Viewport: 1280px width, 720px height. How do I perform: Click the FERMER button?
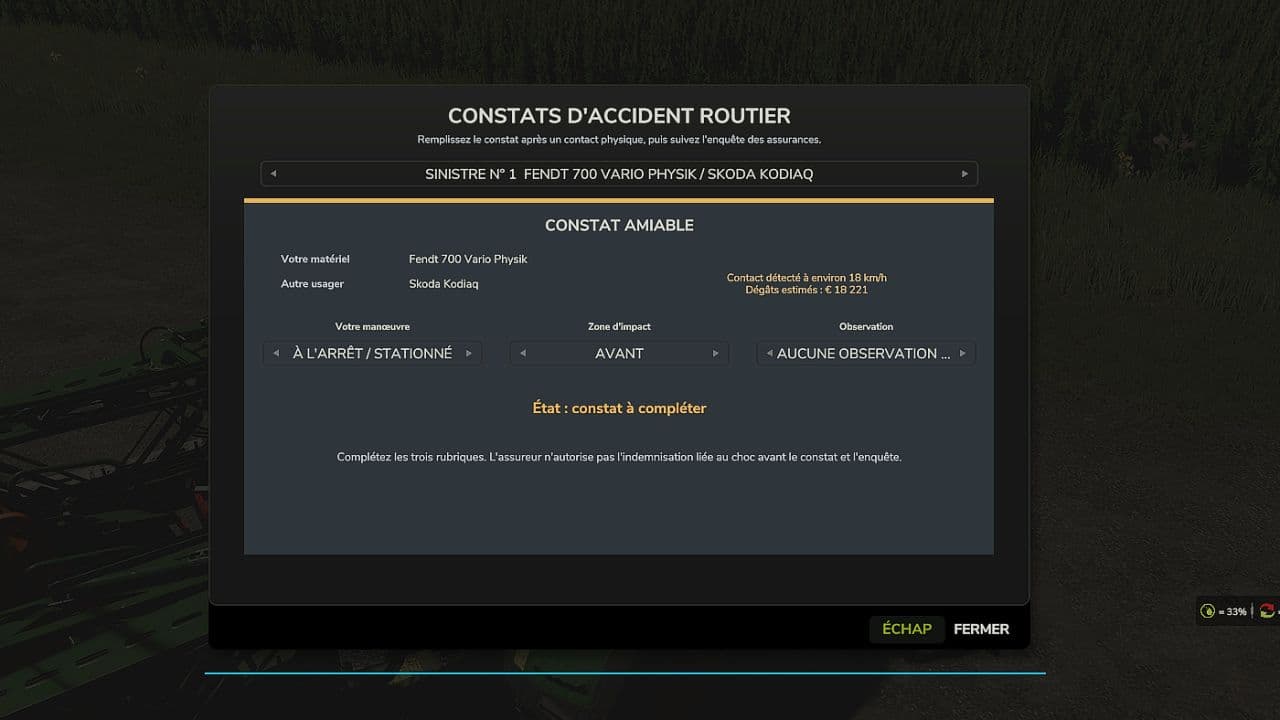coord(981,629)
